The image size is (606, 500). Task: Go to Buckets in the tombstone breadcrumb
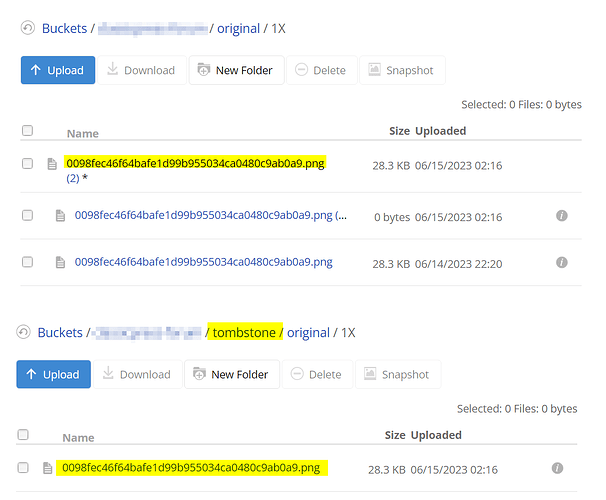pos(60,333)
